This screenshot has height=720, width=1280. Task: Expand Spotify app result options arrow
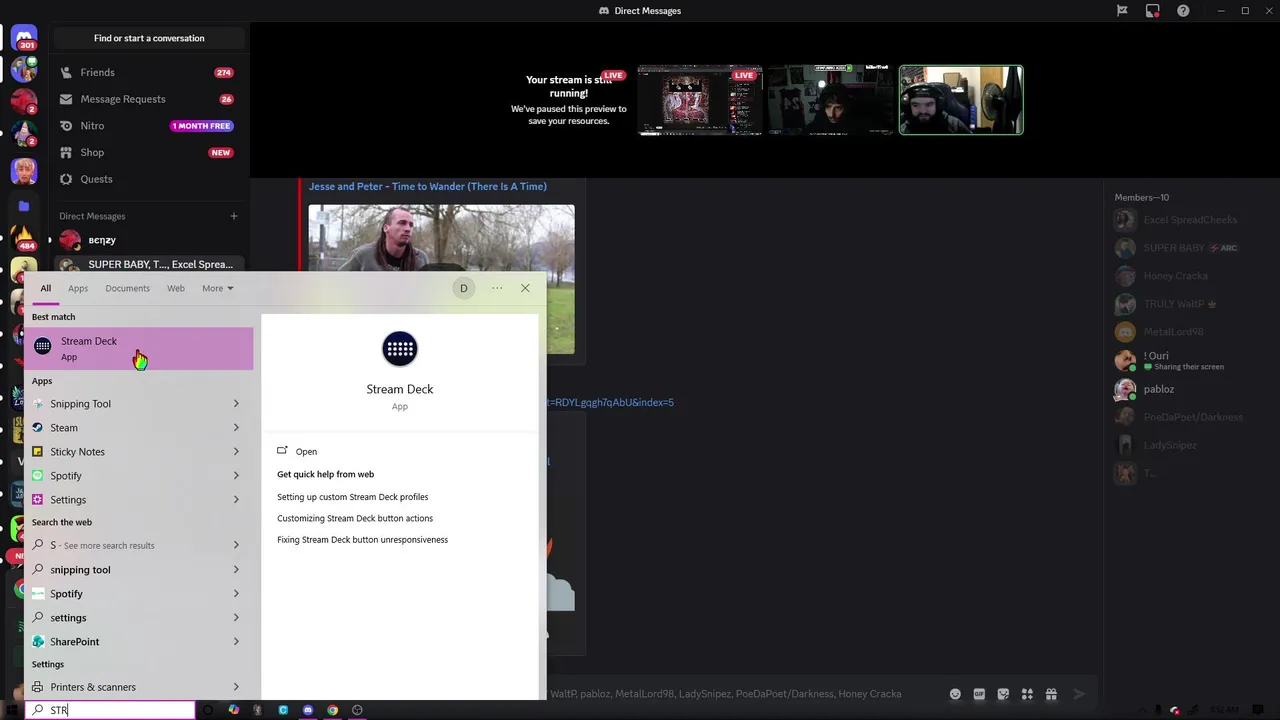236,476
